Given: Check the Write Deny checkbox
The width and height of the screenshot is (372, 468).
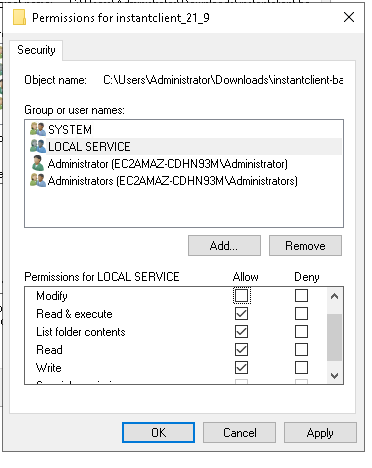Looking at the screenshot, I should pyautogui.click(x=301, y=367).
